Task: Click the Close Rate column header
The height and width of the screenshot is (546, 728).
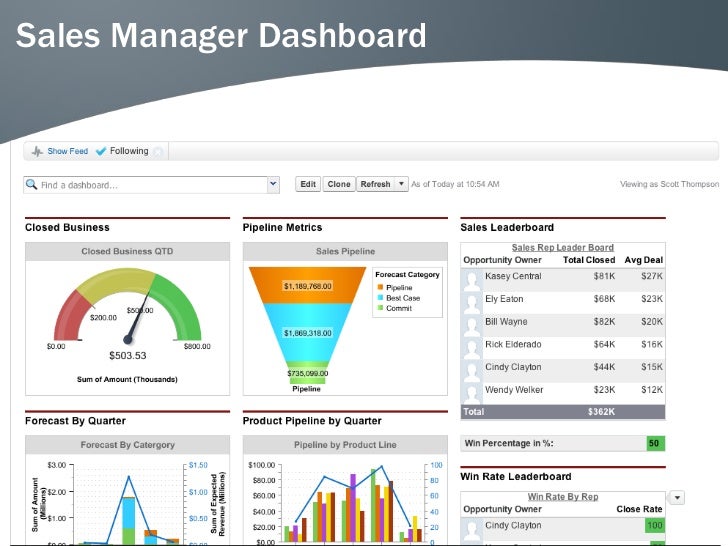Action: [x=639, y=509]
